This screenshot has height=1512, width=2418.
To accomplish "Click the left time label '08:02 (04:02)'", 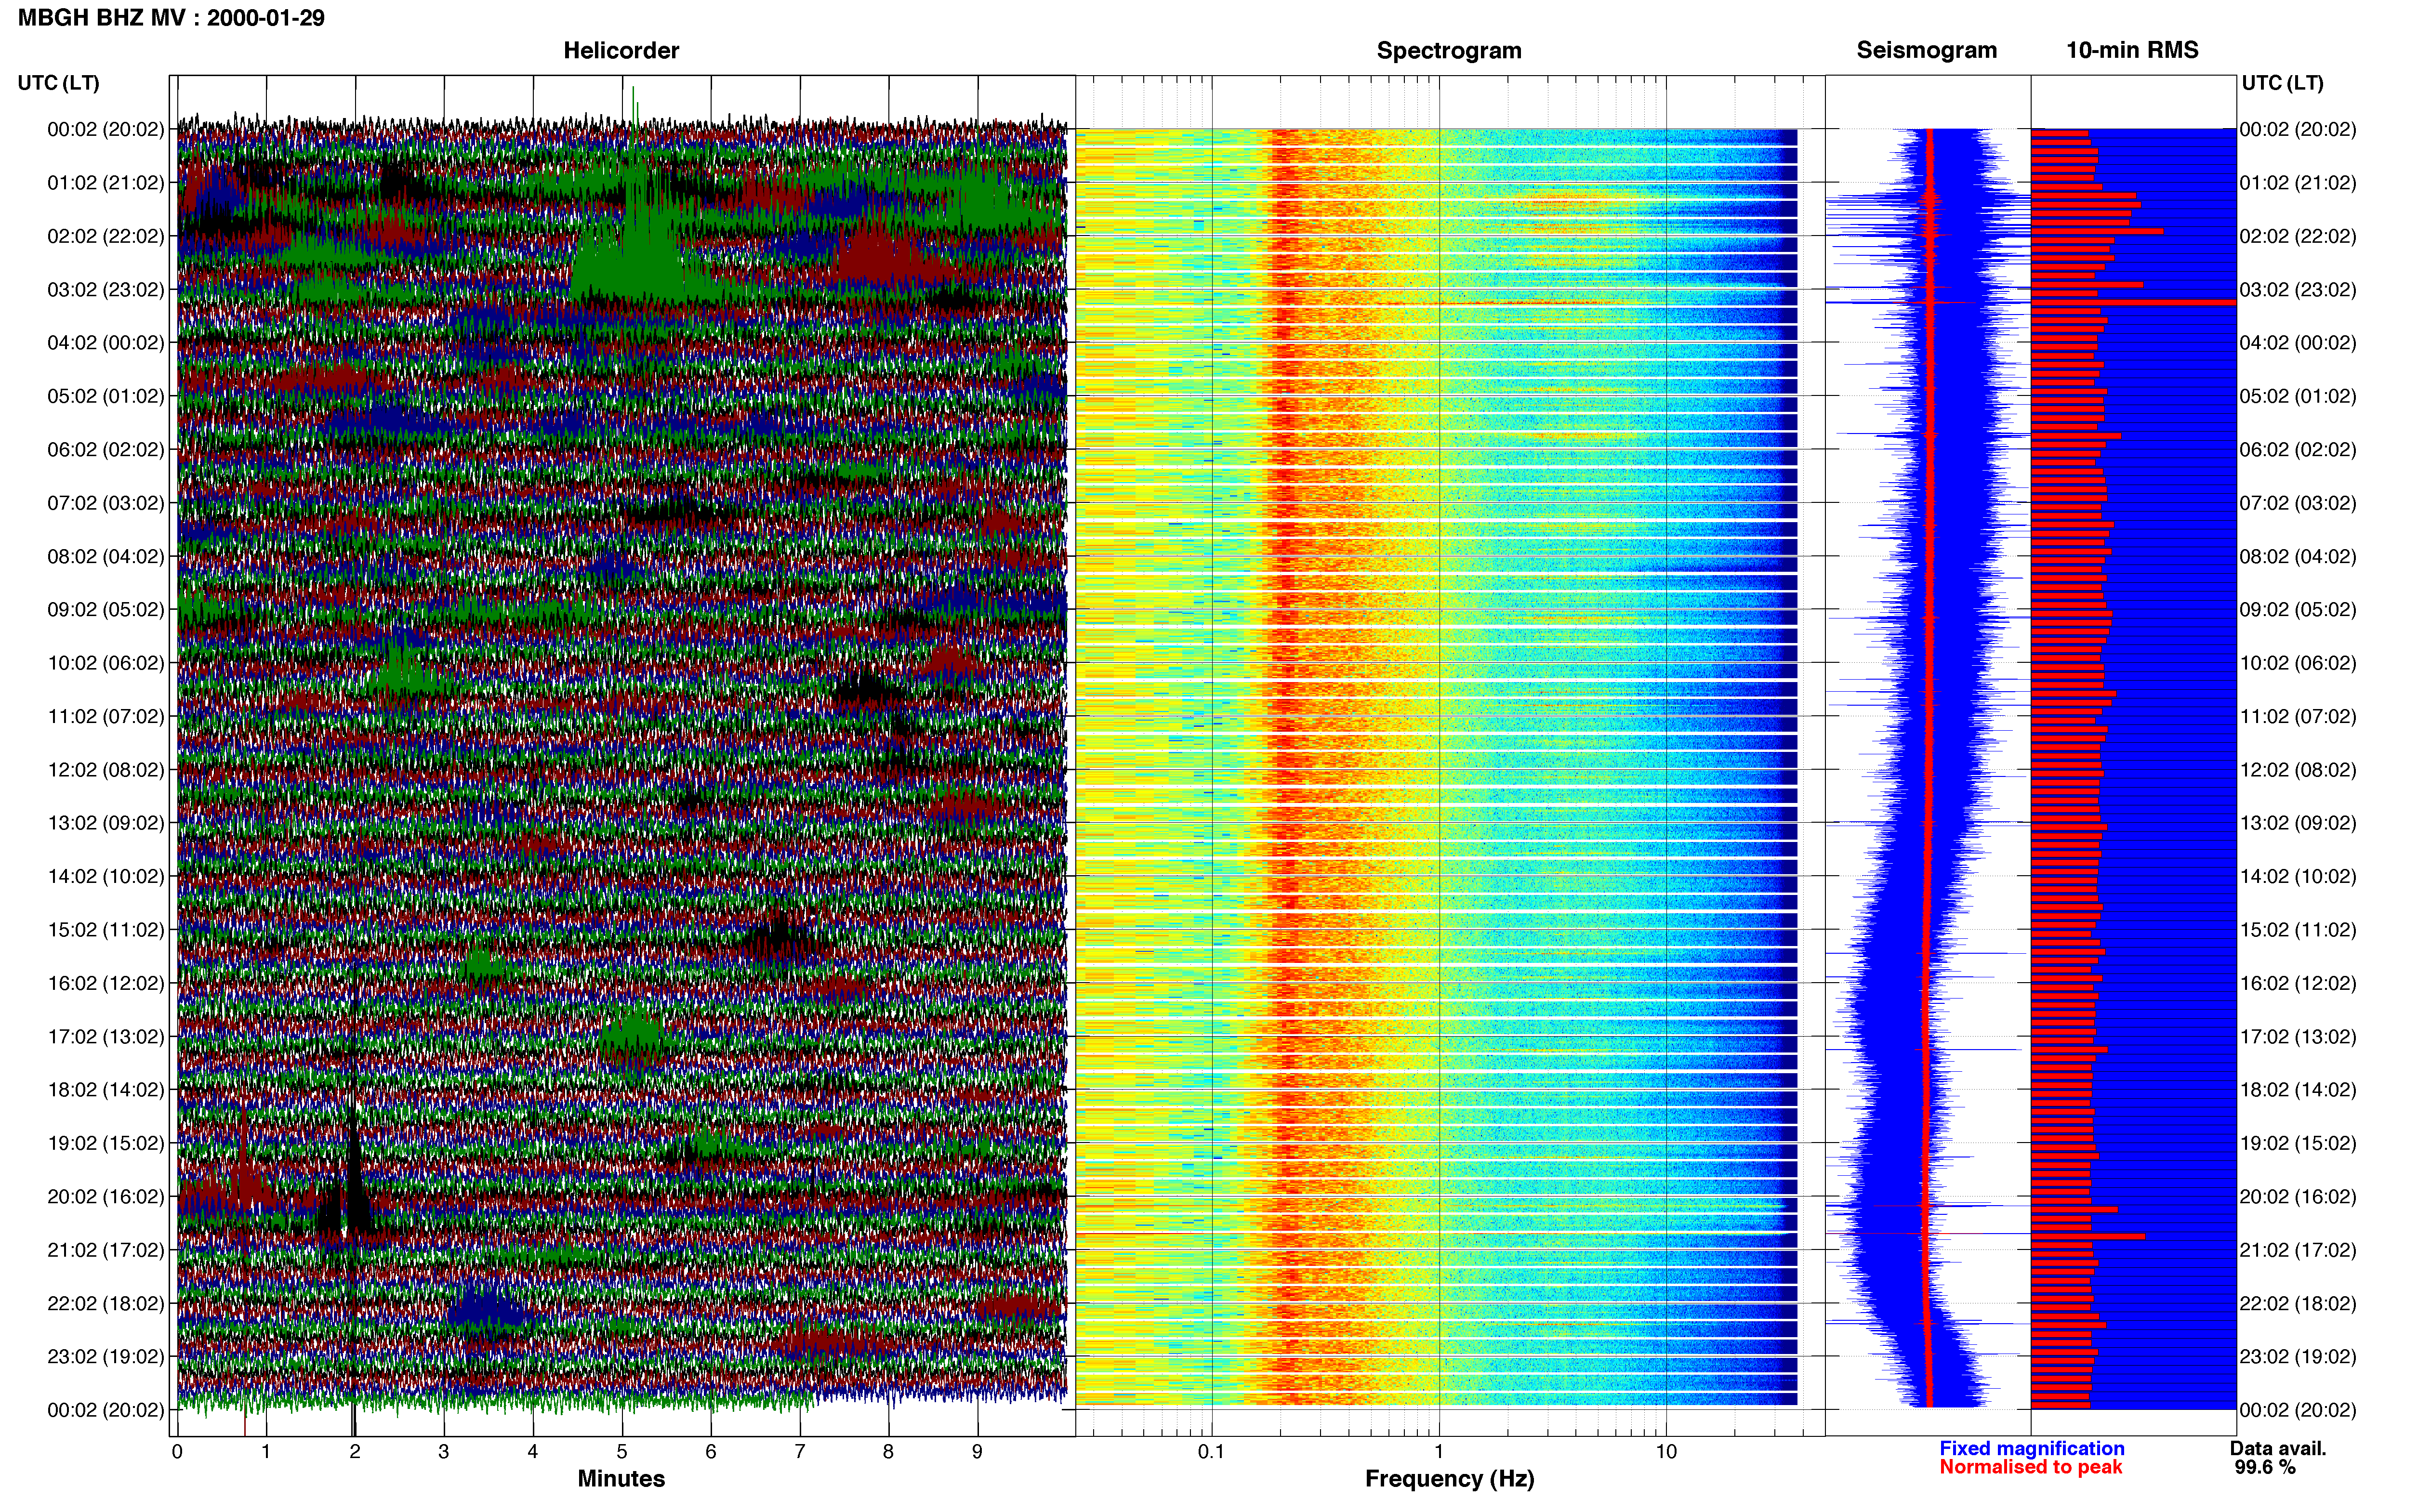I will [x=106, y=556].
